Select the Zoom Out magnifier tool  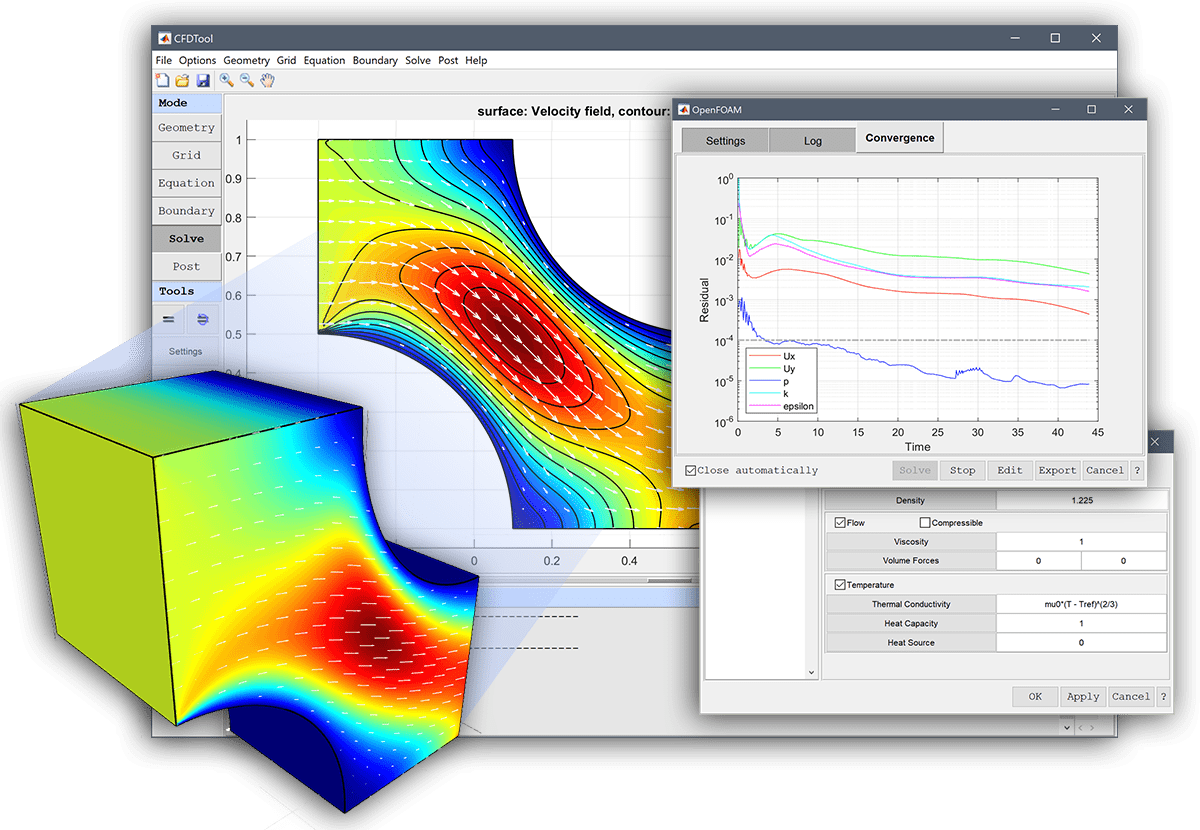(244, 80)
